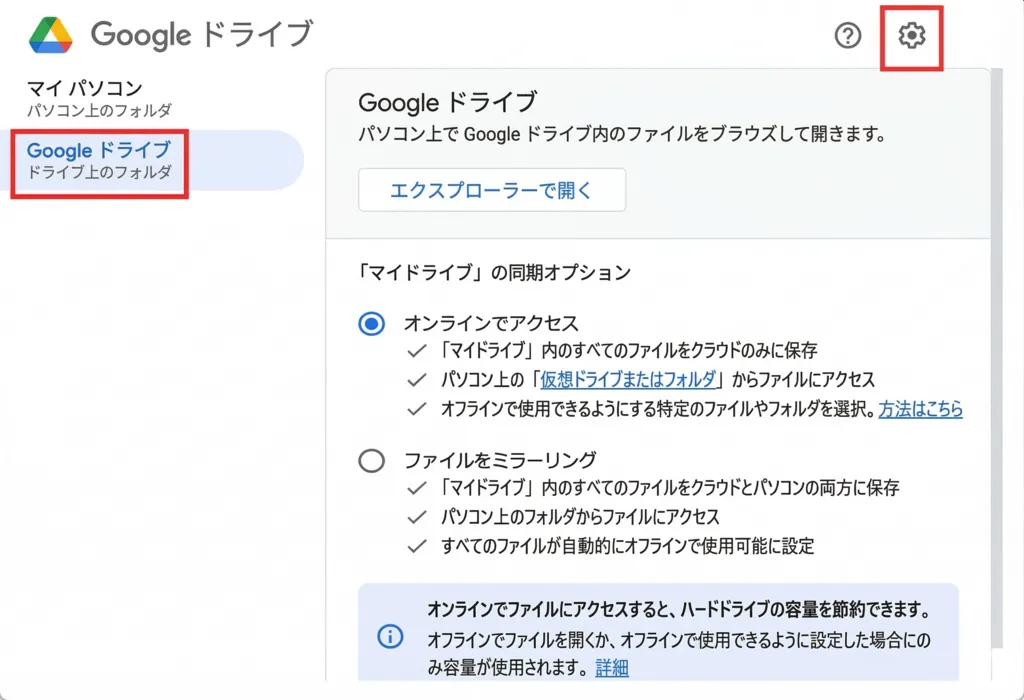Image resolution: width=1024 pixels, height=700 pixels.
Task: Select the オンラインでアクセス radio button
Action: tap(372, 323)
